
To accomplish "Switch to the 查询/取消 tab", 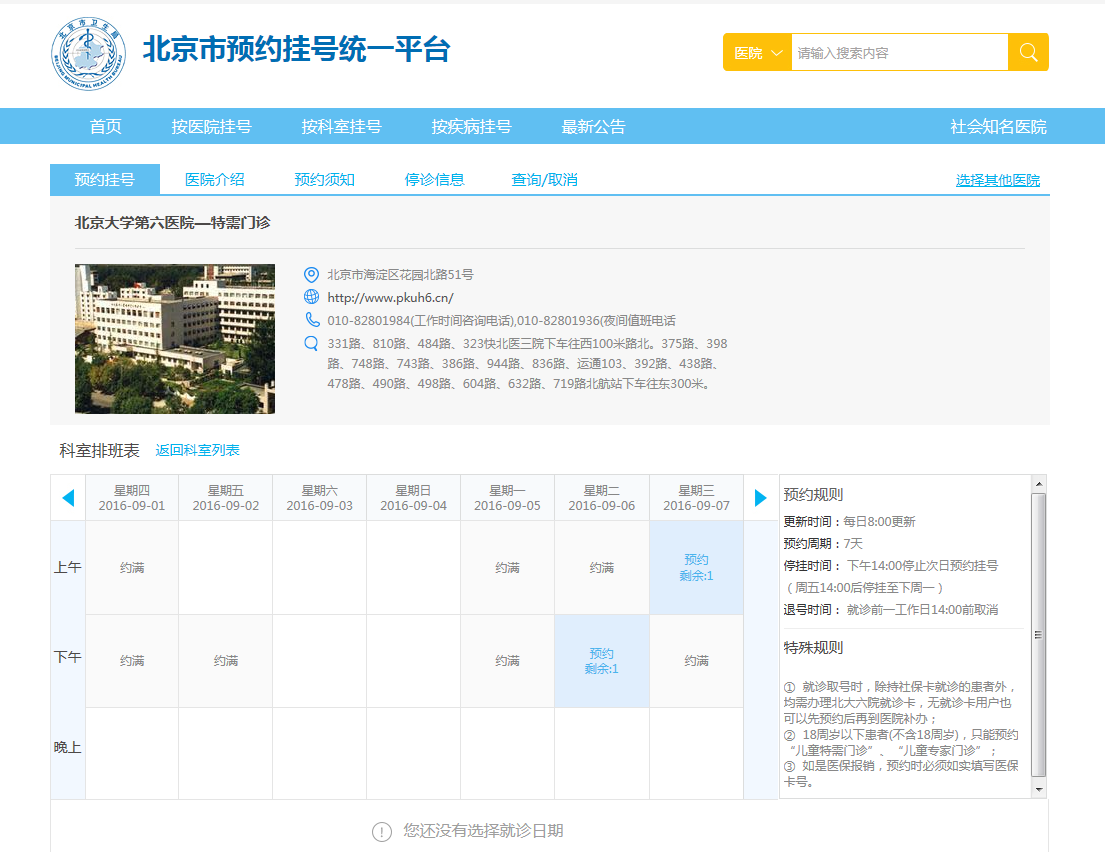I will pyautogui.click(x=544, y=180).
